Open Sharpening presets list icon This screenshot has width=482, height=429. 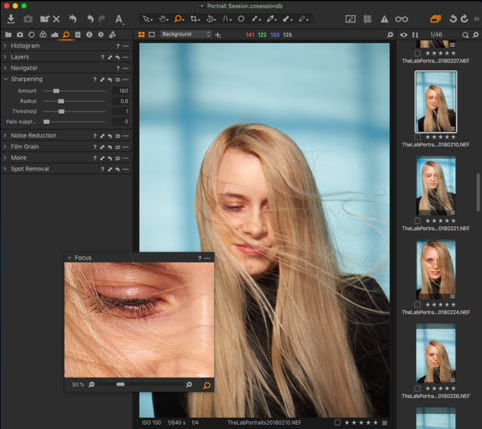click(x=118, y=80)
